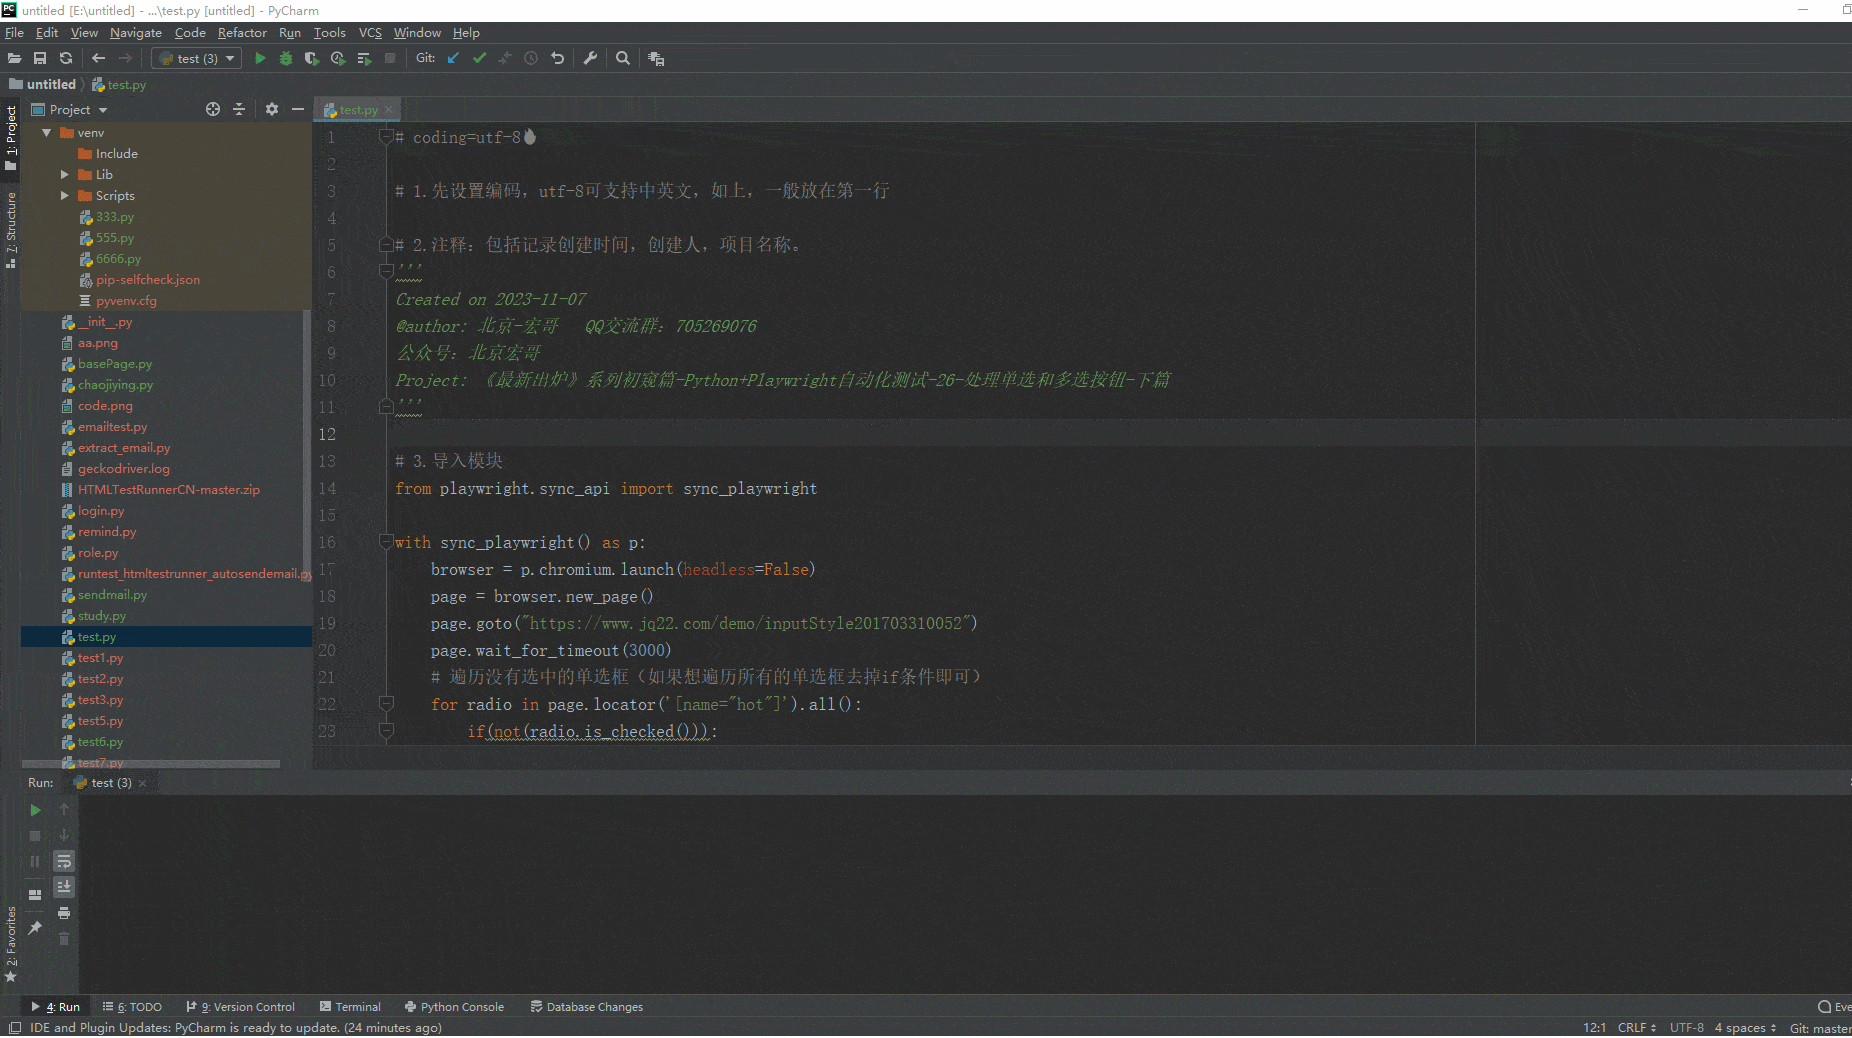The image size is (1852, 1038).
Task: Click Git Commit green checkmark
Action: 479,58
